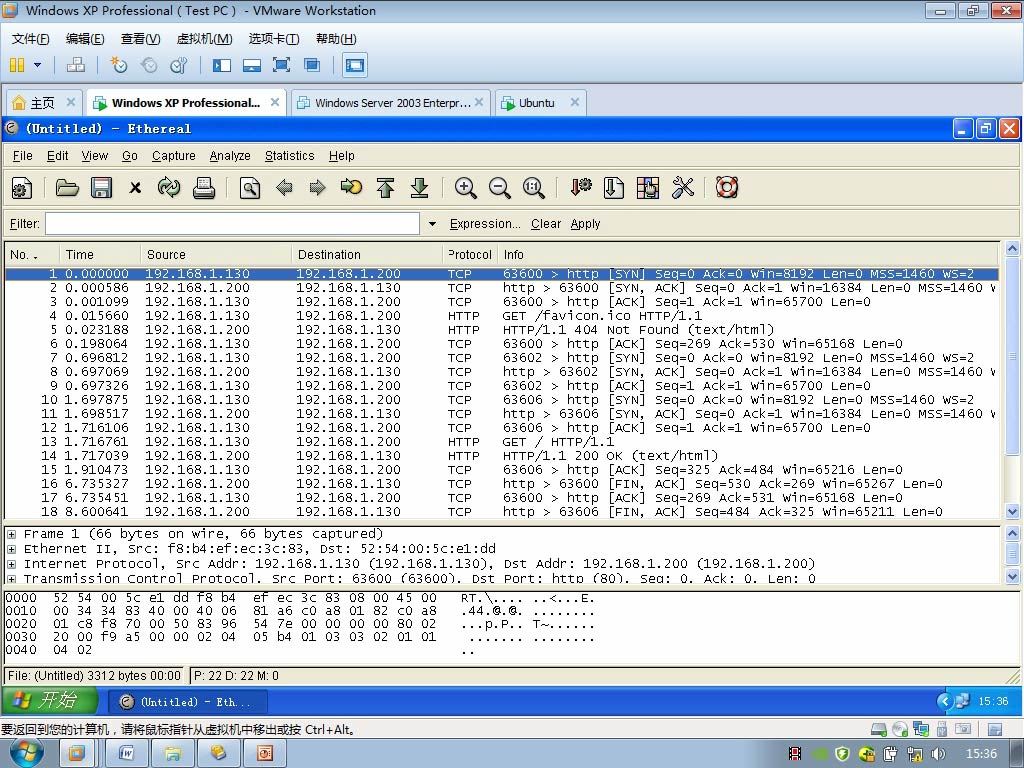The image size is (1024, 768).
Task: Sort packets by the Time column header
Action: point(100,255)
